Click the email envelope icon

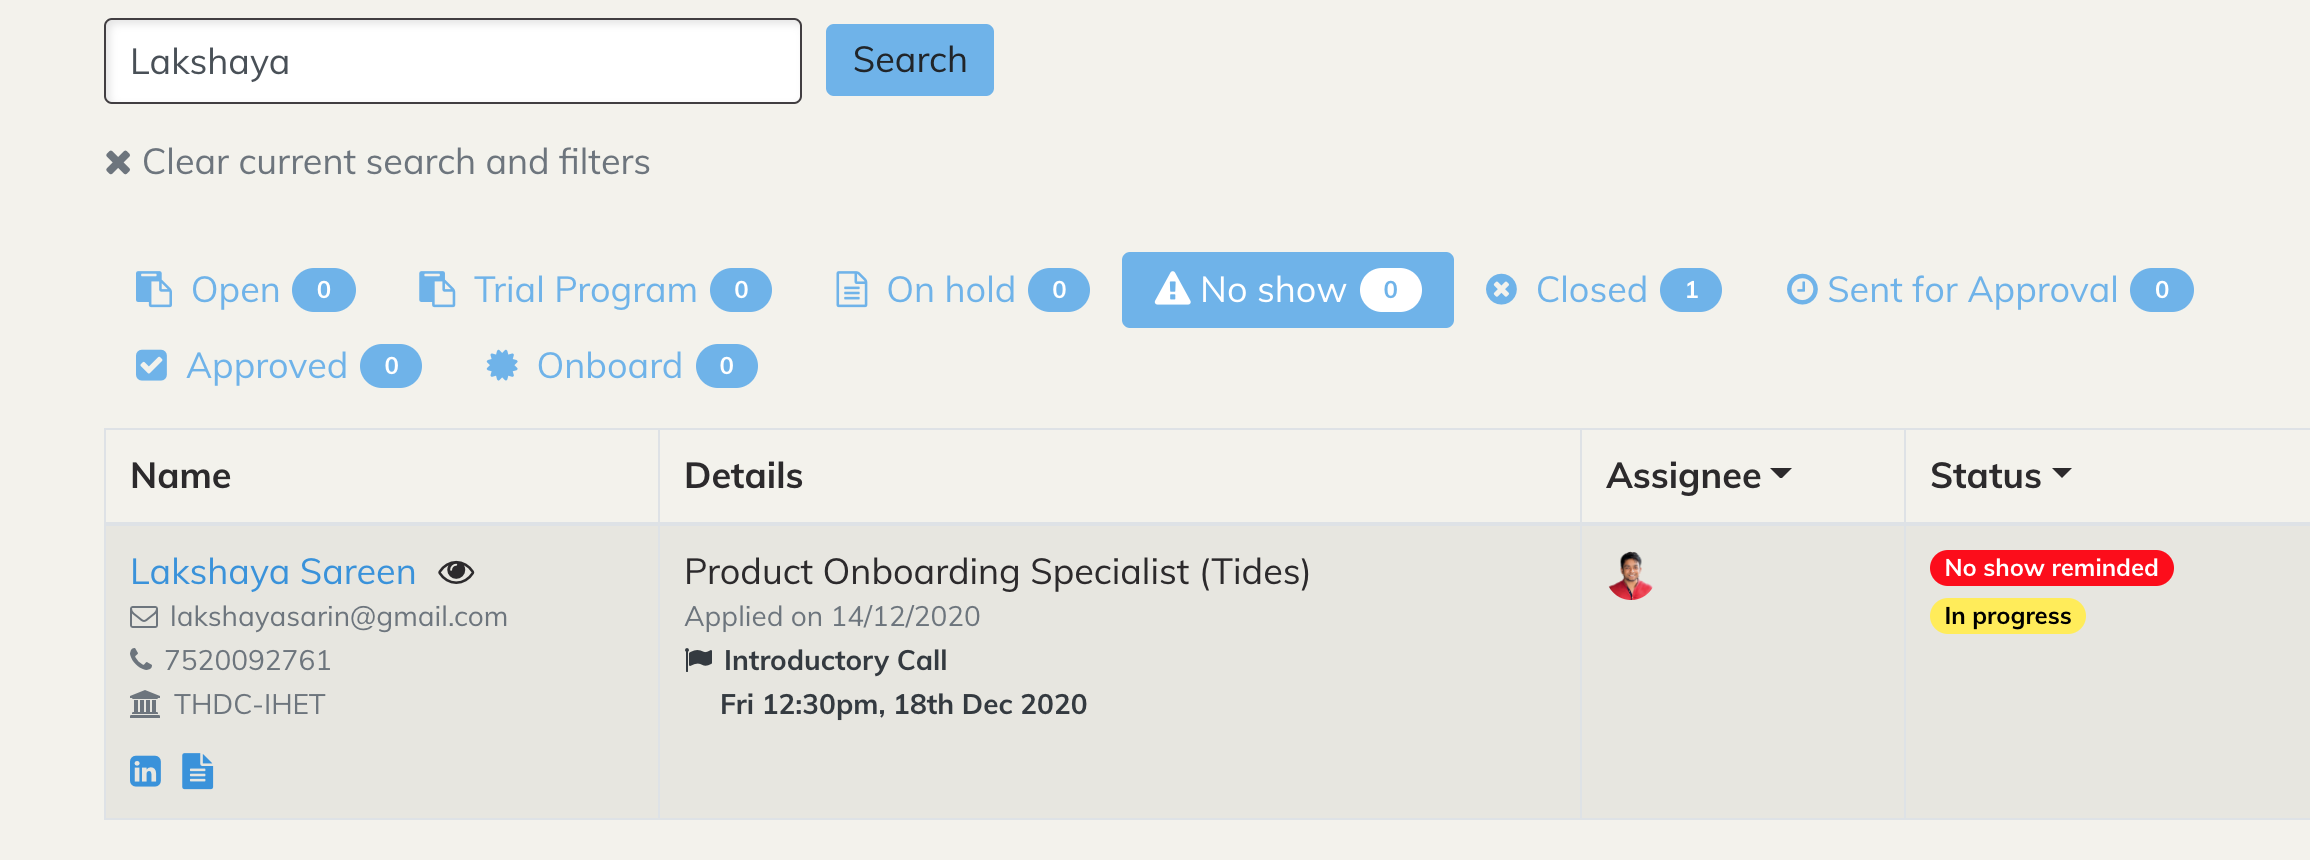coord(144,617)
